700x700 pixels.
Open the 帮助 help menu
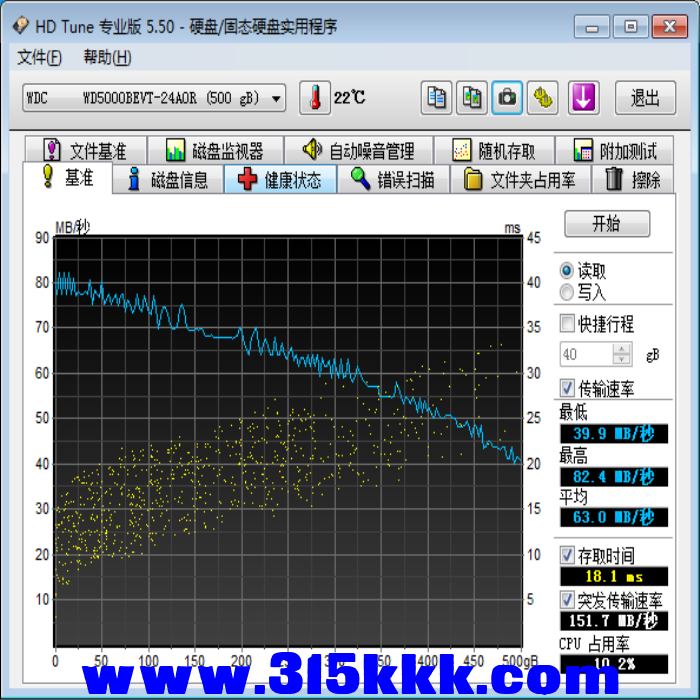(x=107, y=58)
